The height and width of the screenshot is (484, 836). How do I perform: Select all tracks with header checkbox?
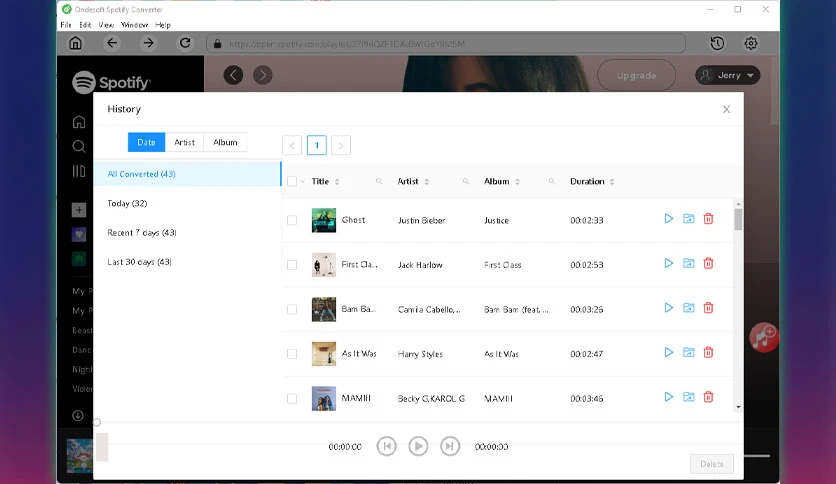click(292, 181)
